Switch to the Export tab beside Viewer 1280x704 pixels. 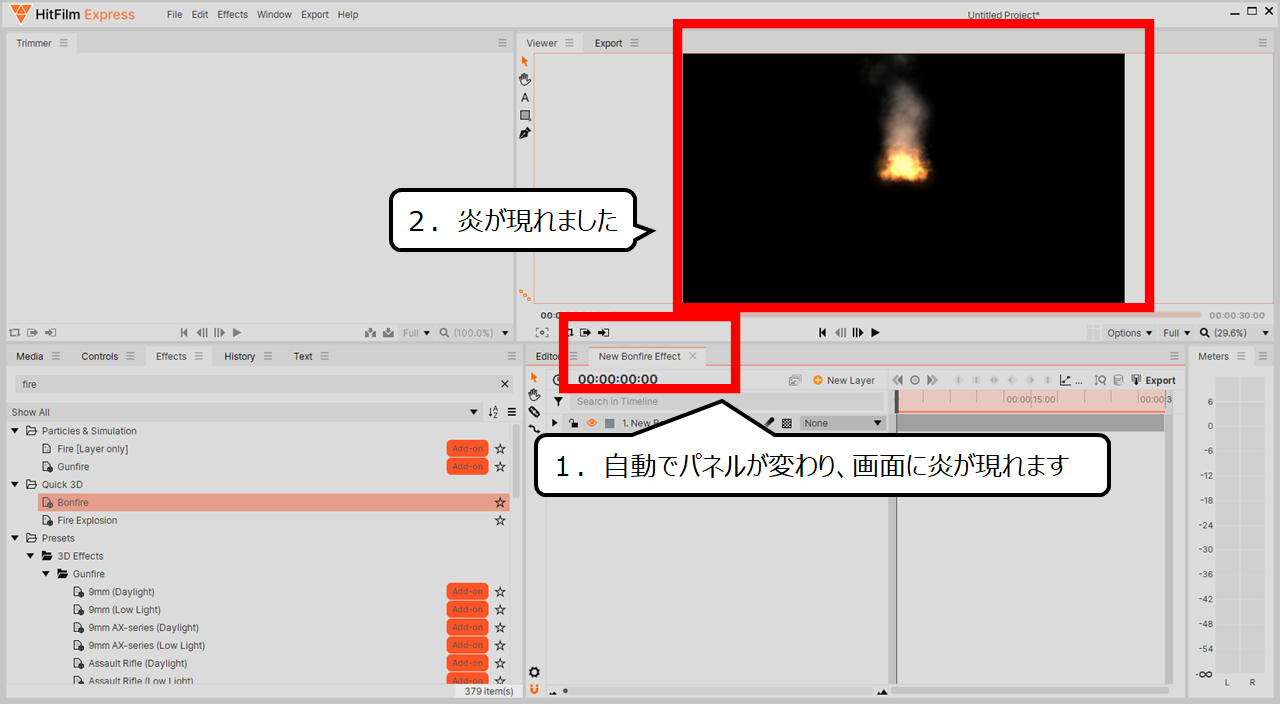pos(608,43)
